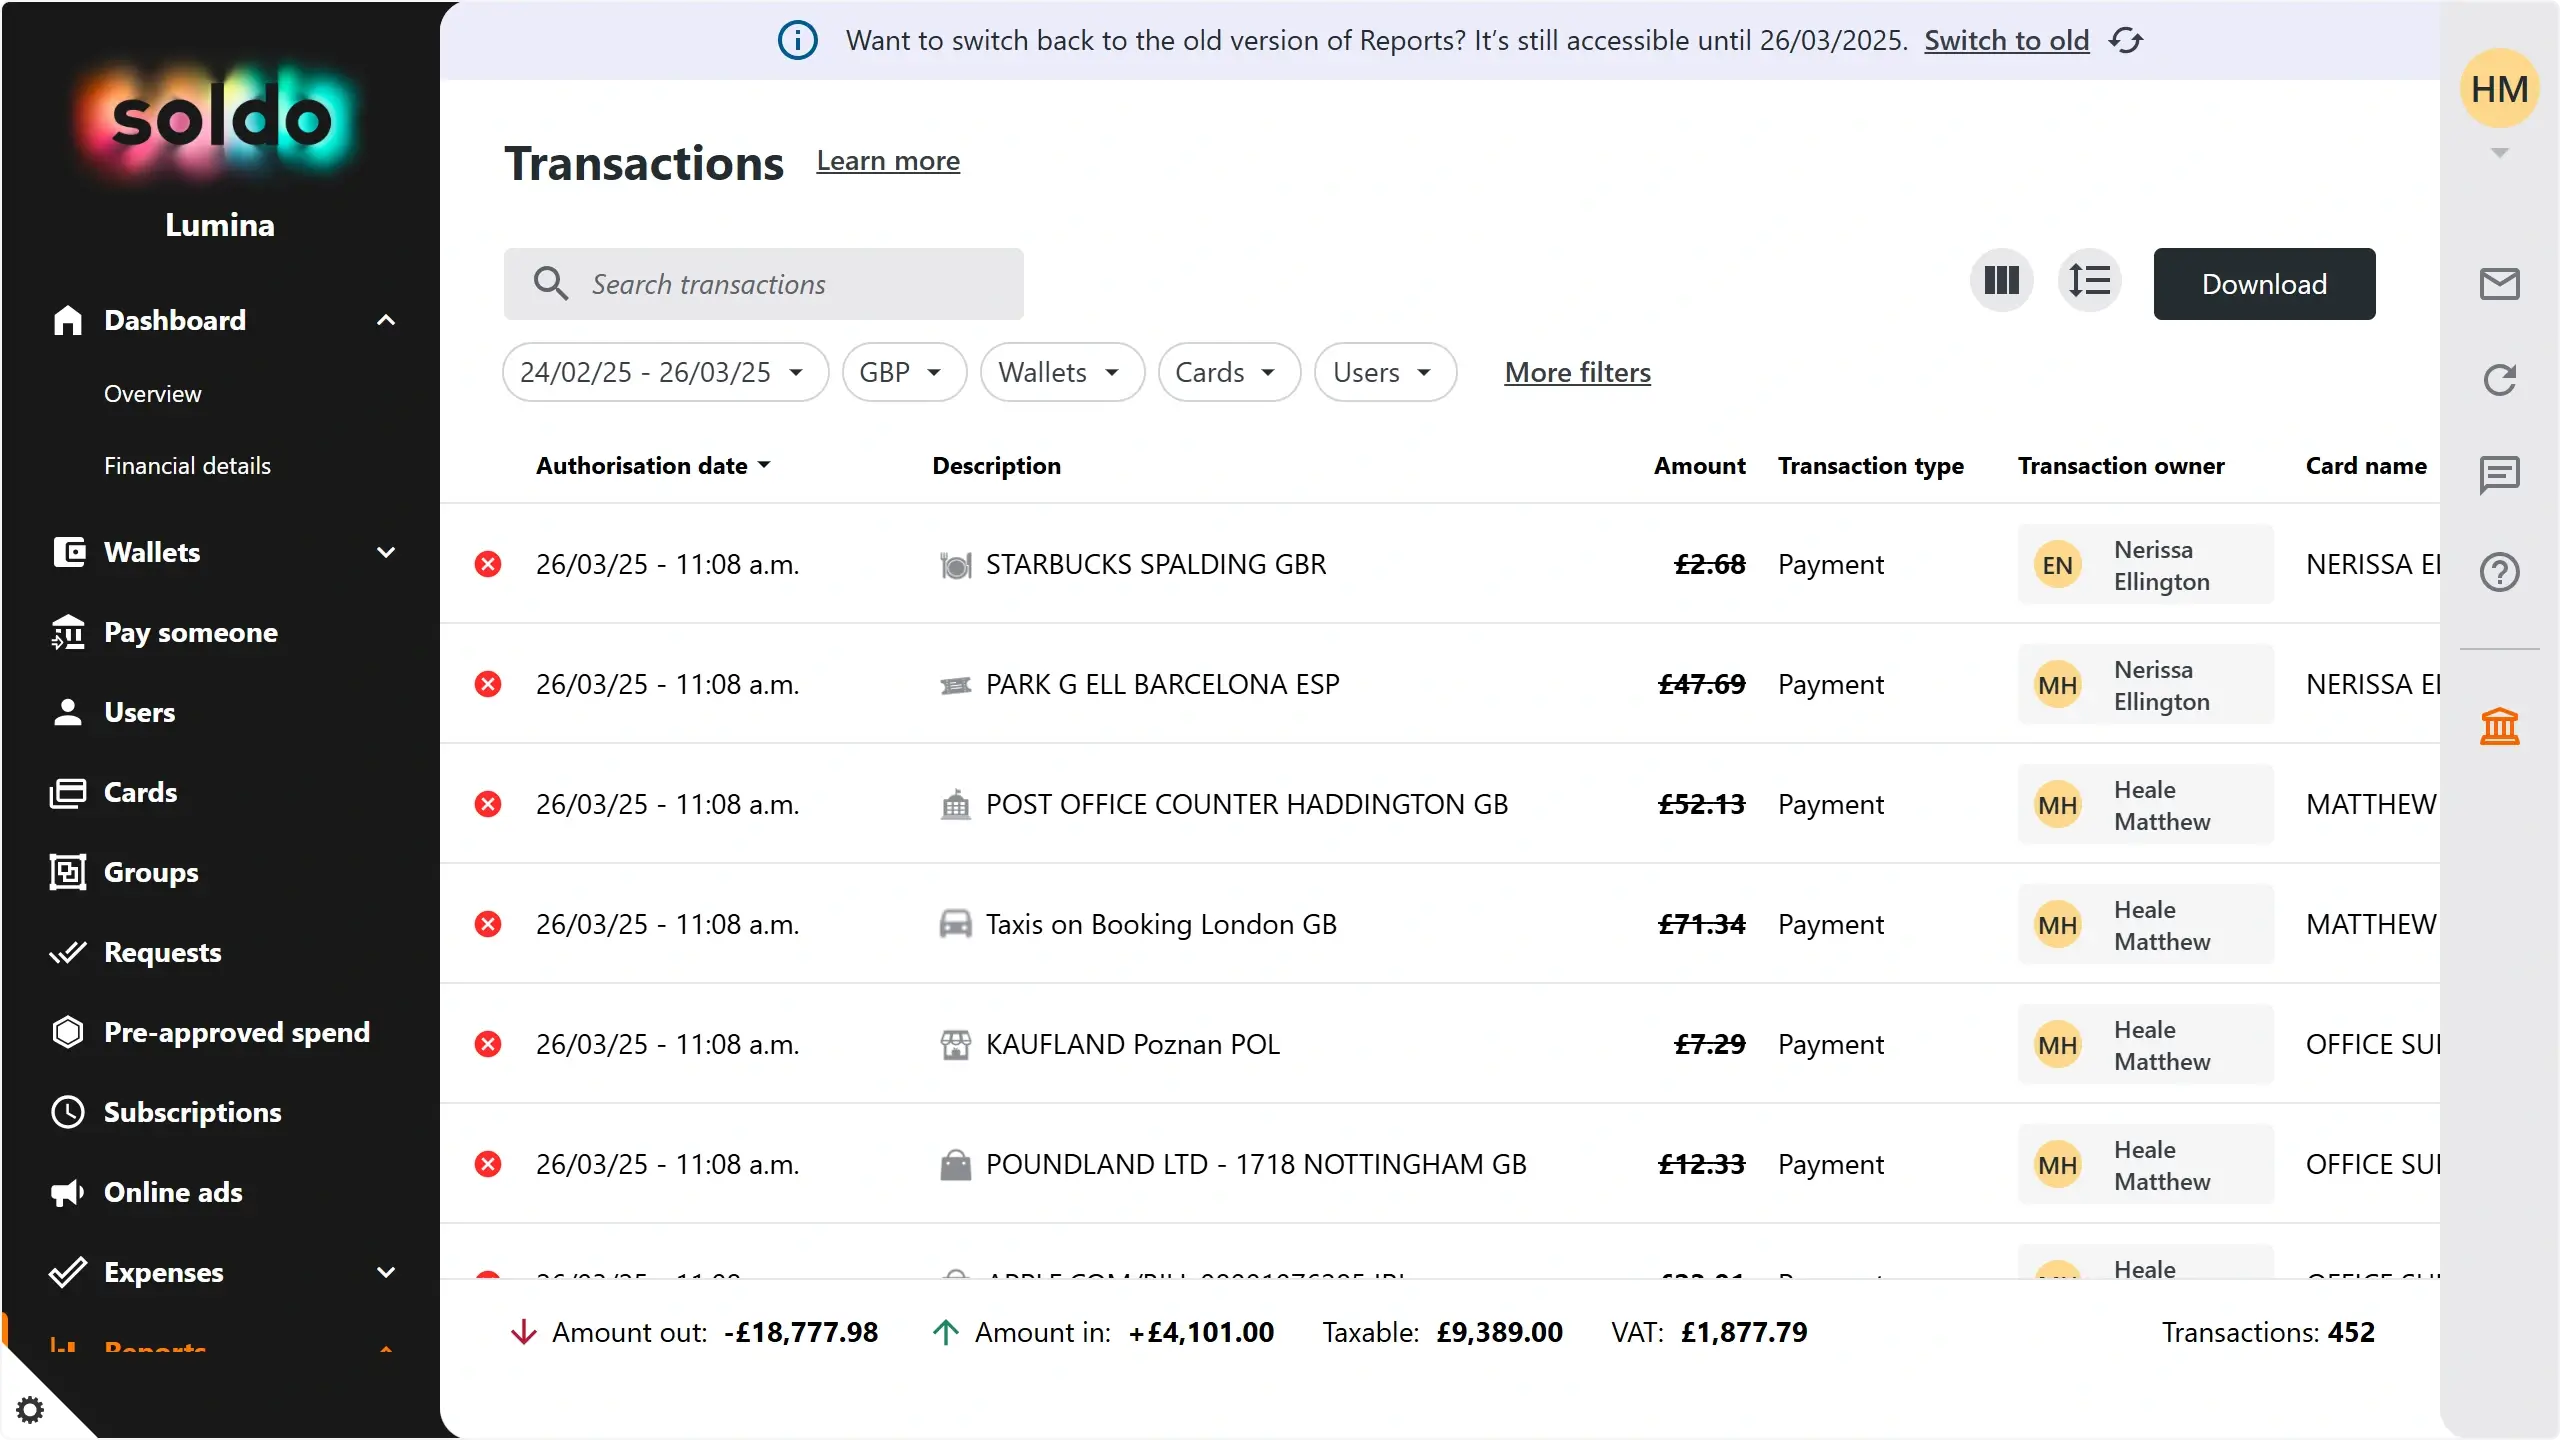Open the help question-mark icon
The width and height of the screenshot is (2560, 1440).
[2500, 571]
